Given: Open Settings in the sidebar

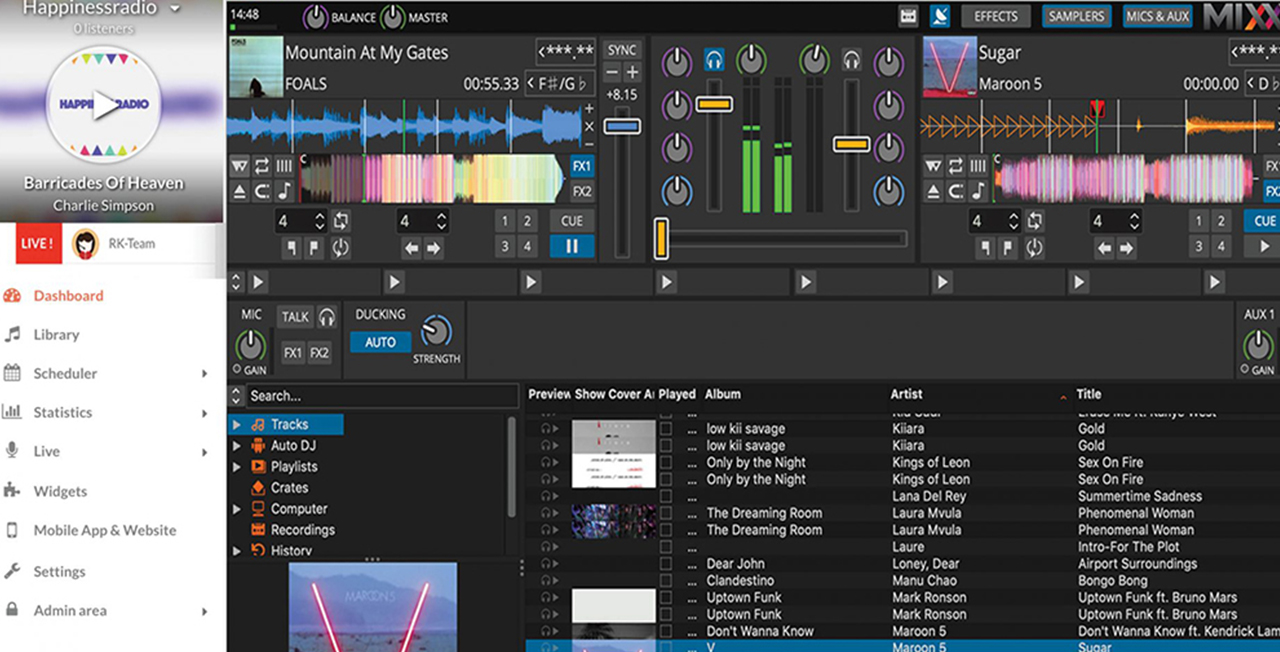Looking at the screenshot, I should click(59, 571).
